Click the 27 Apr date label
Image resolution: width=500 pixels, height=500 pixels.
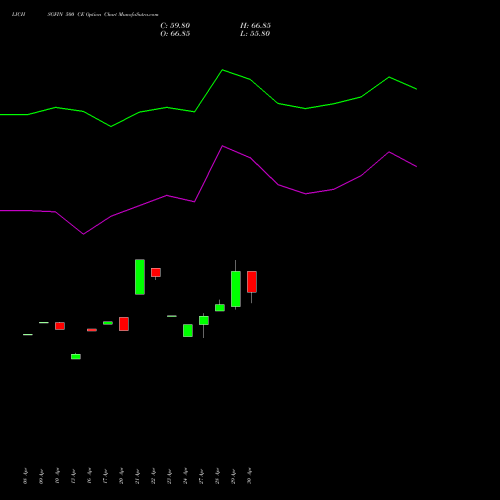pyautogui.click(x=202, y=476)
